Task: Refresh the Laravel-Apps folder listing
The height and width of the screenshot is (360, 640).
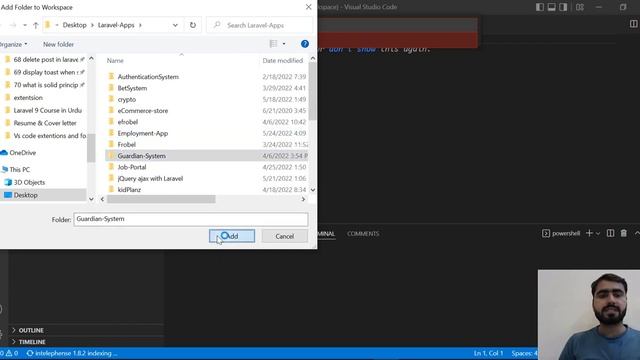Action: 193,25
